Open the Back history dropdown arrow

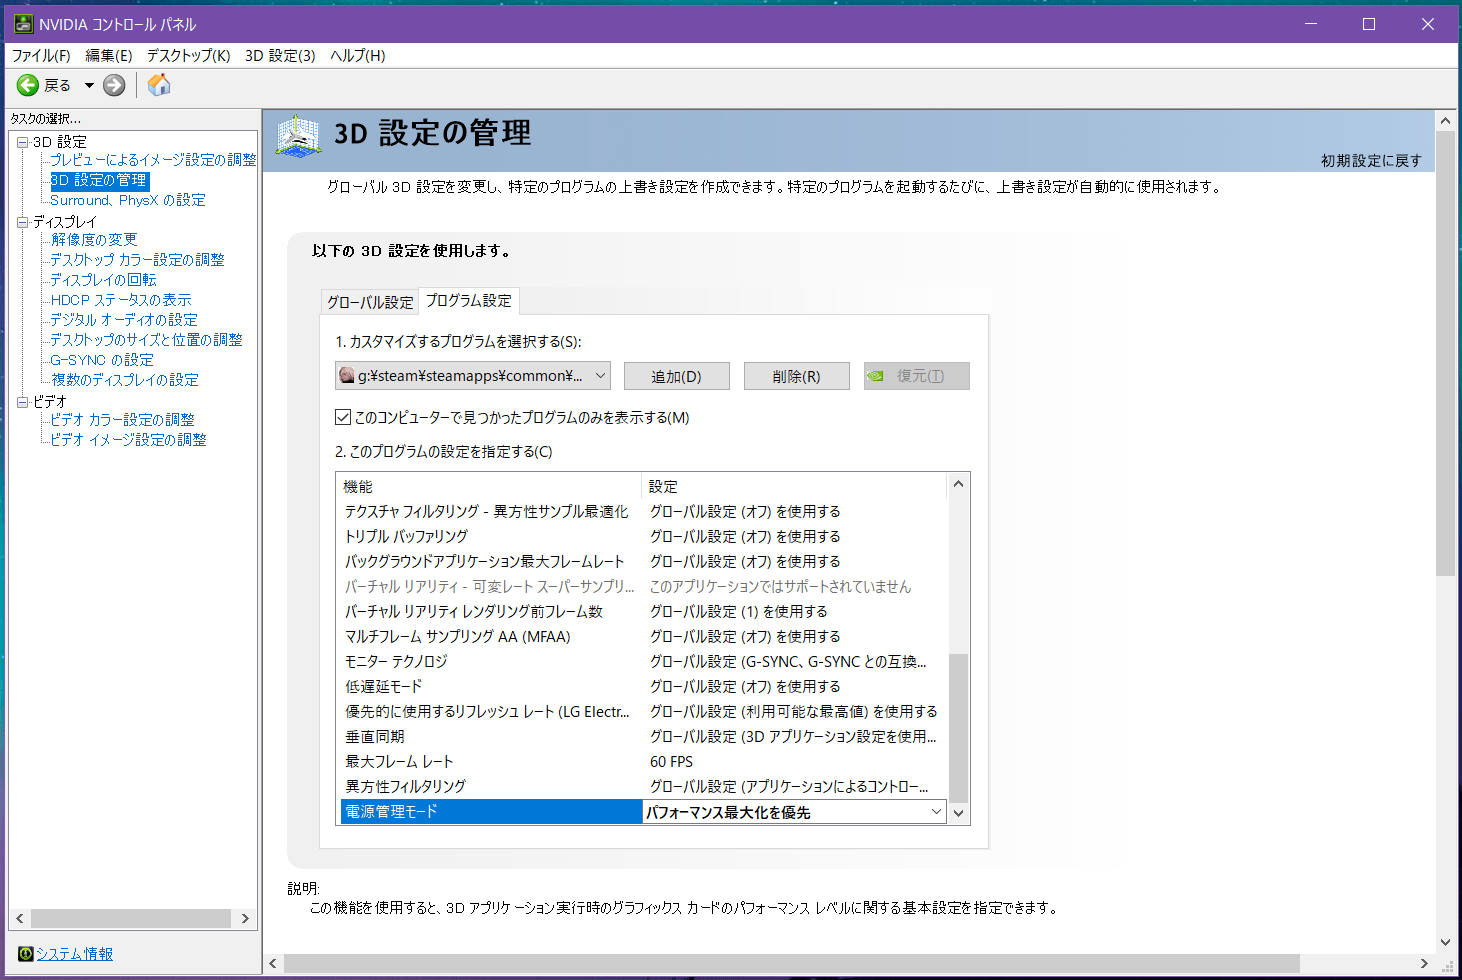pyautogui.click(x=89, y=85)
